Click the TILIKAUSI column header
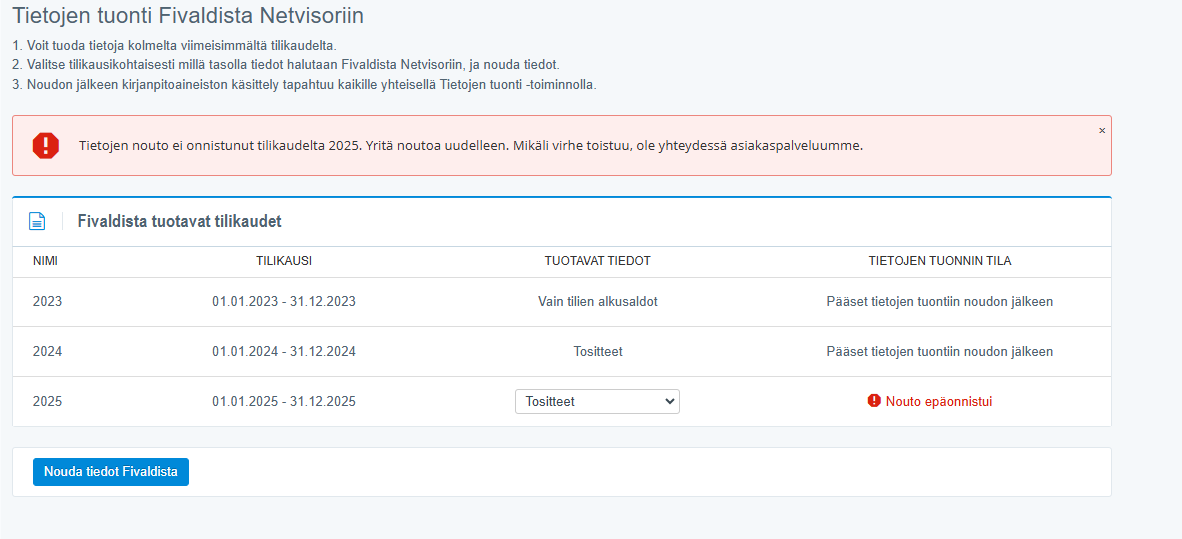 point(284,261)
